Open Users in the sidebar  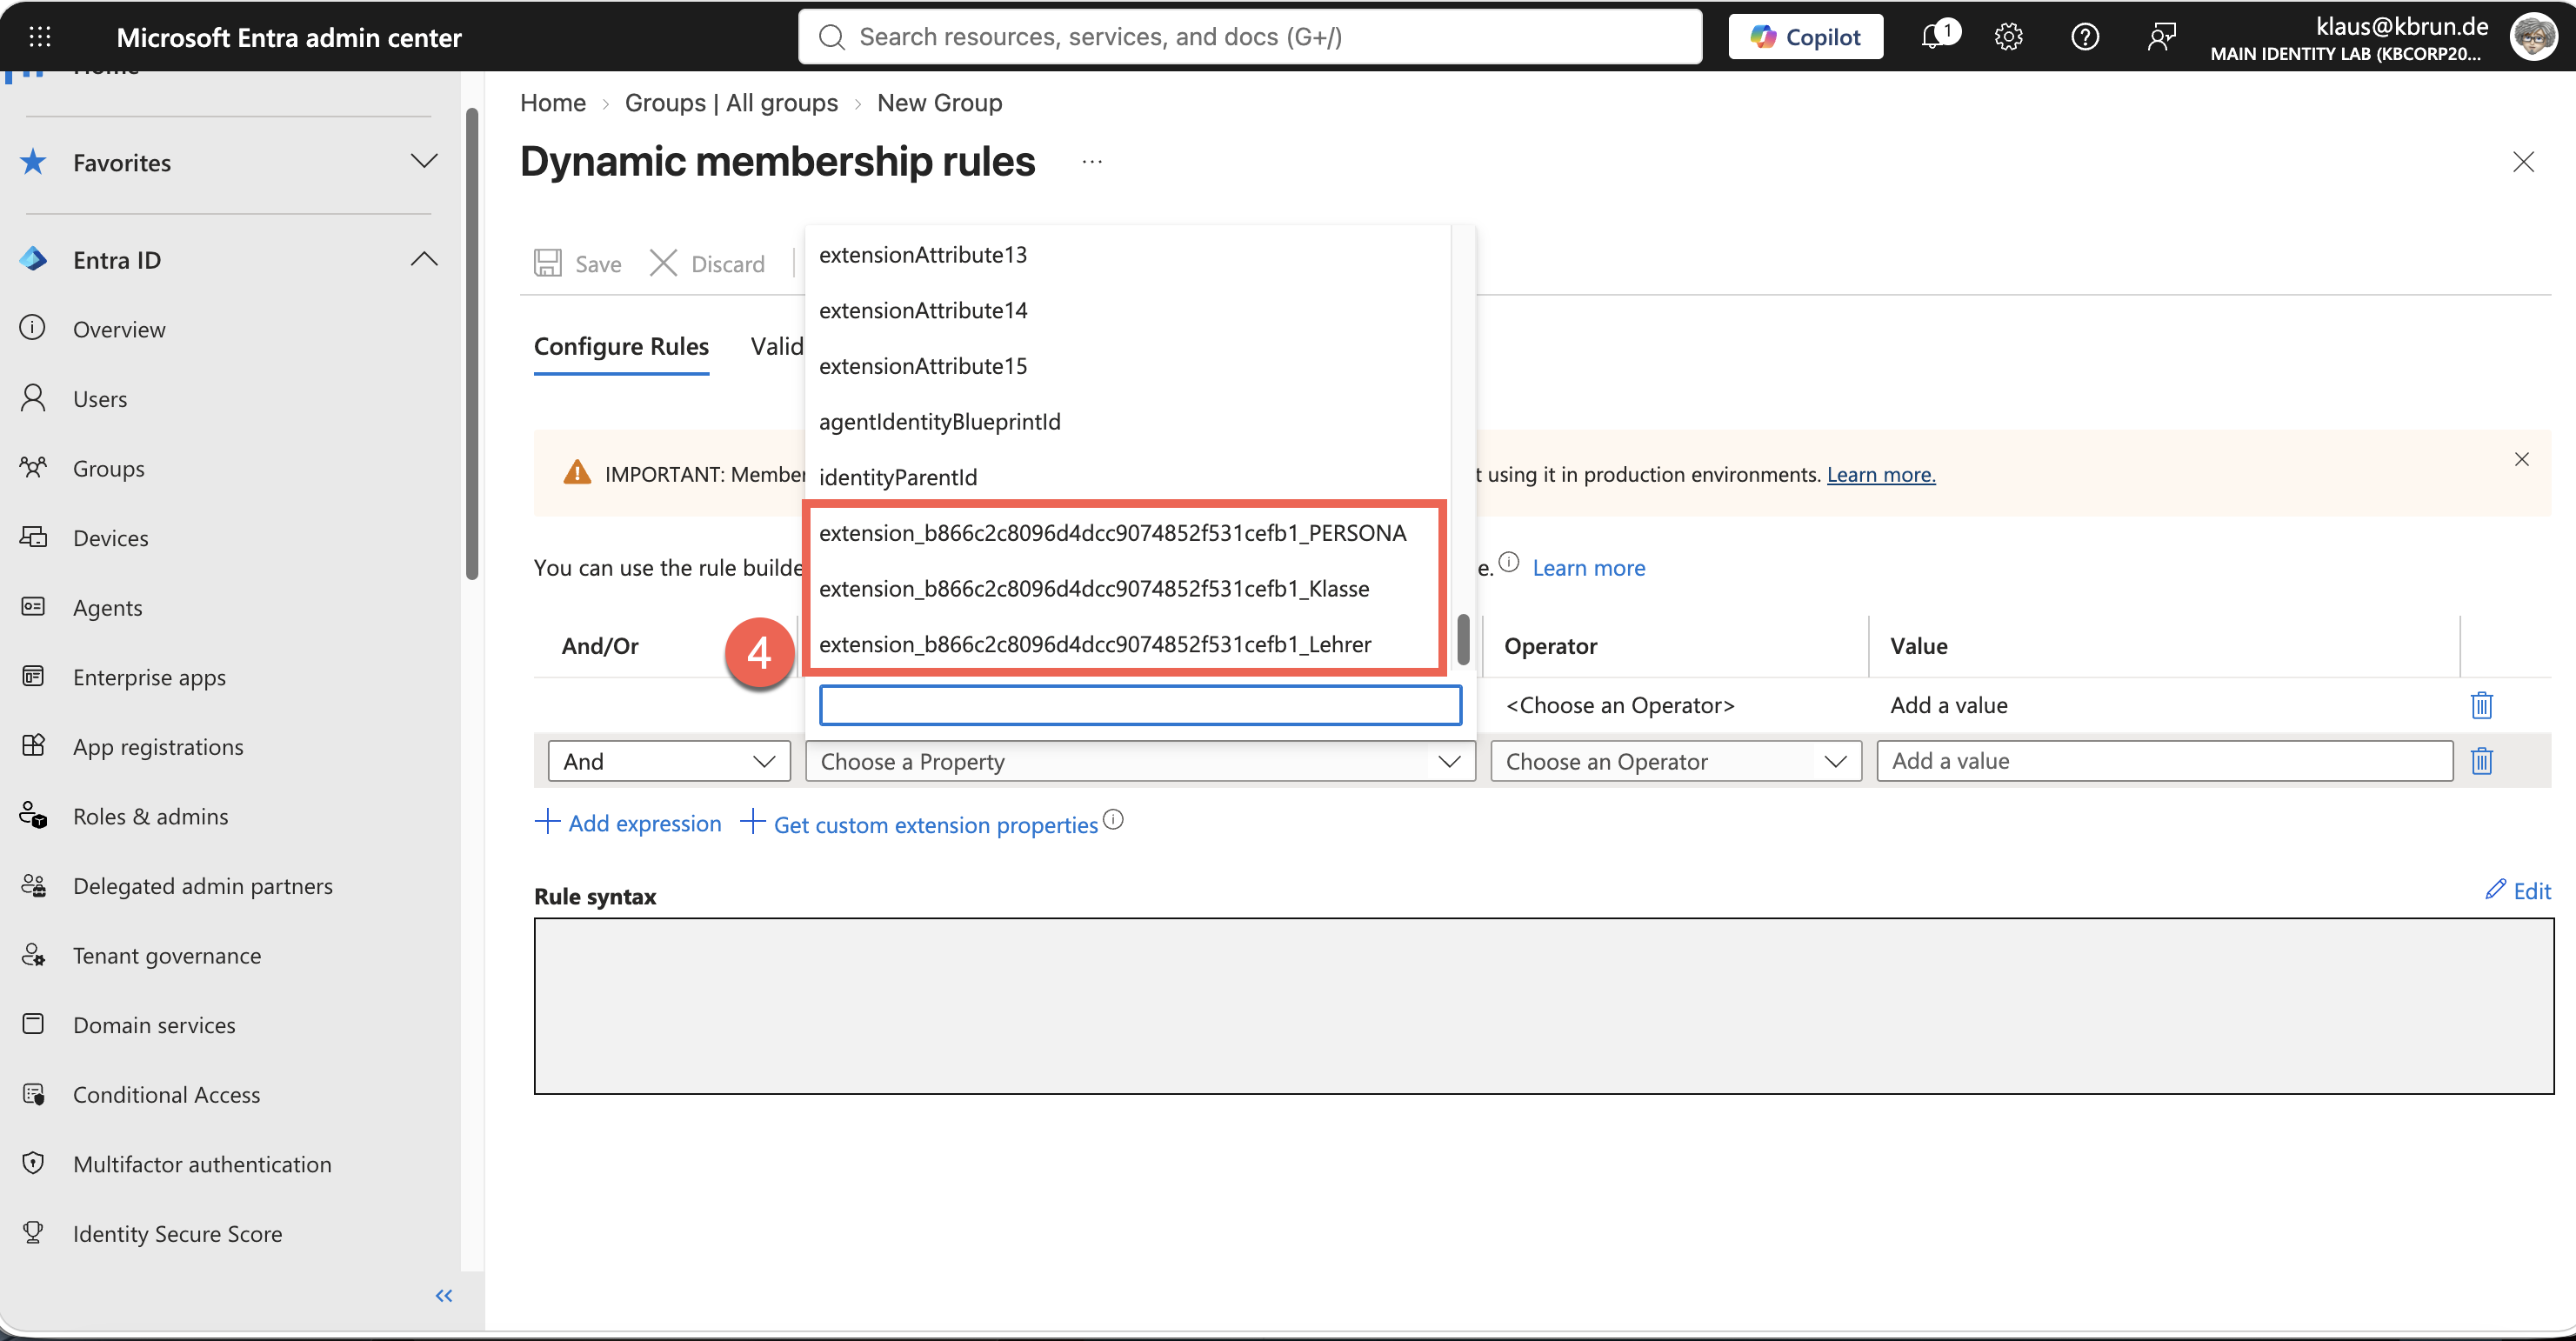pos(100,399)
